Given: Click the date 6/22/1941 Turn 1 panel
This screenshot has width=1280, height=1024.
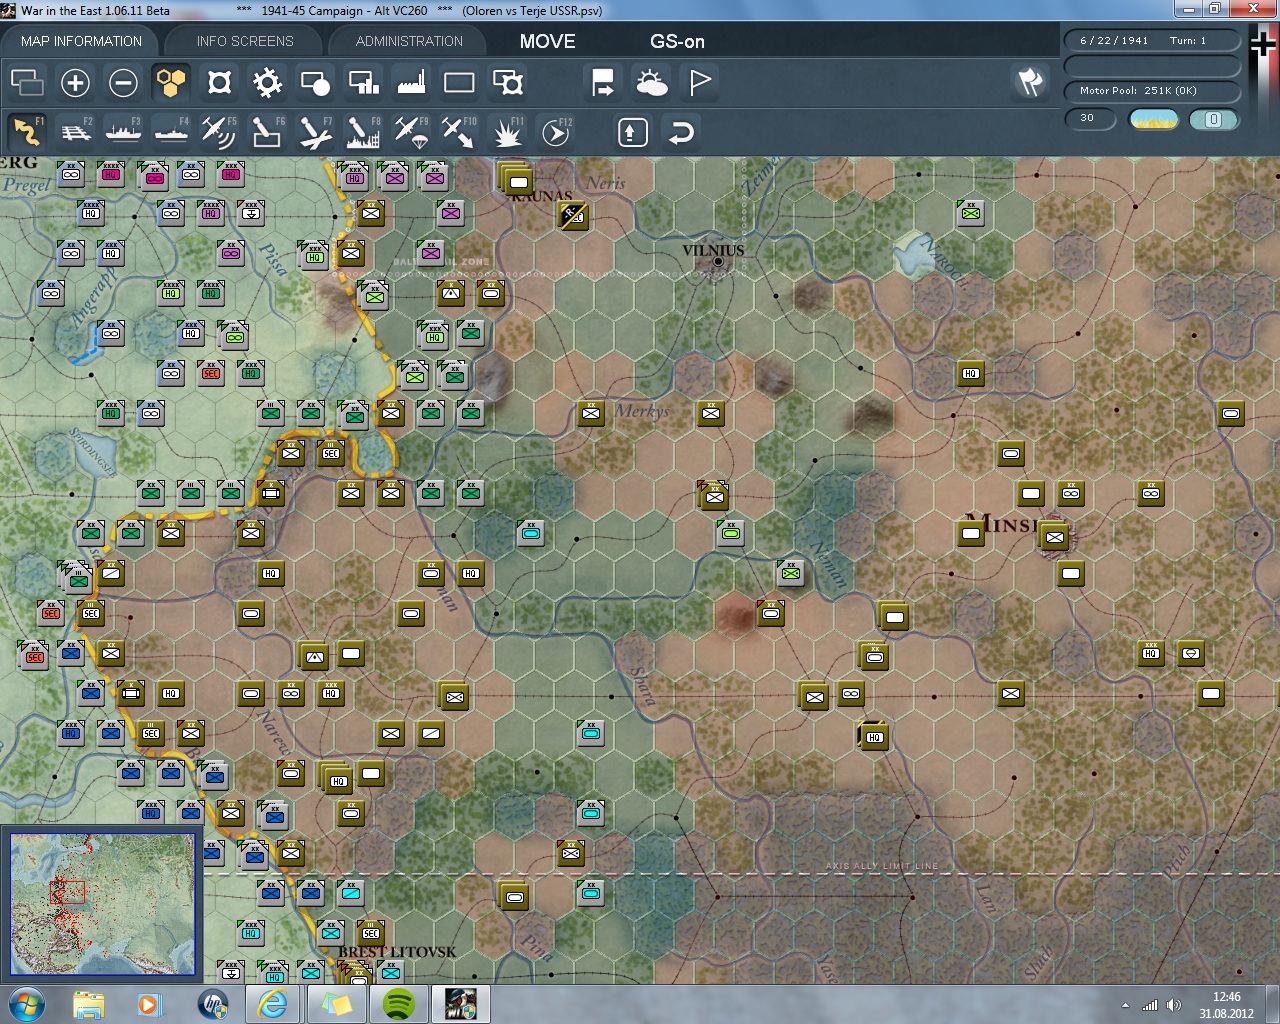Looking at the screenshot, I should click(x=1152, y=40).
